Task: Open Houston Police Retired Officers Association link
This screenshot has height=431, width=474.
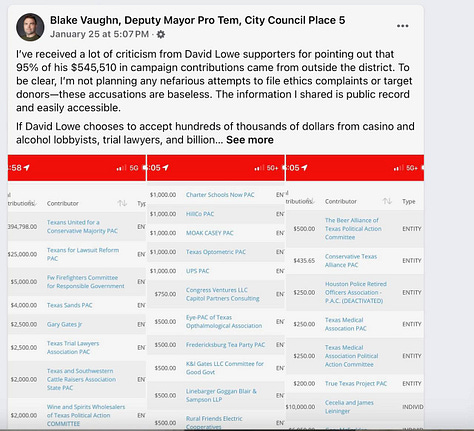Action: click(x=356, y=292)
